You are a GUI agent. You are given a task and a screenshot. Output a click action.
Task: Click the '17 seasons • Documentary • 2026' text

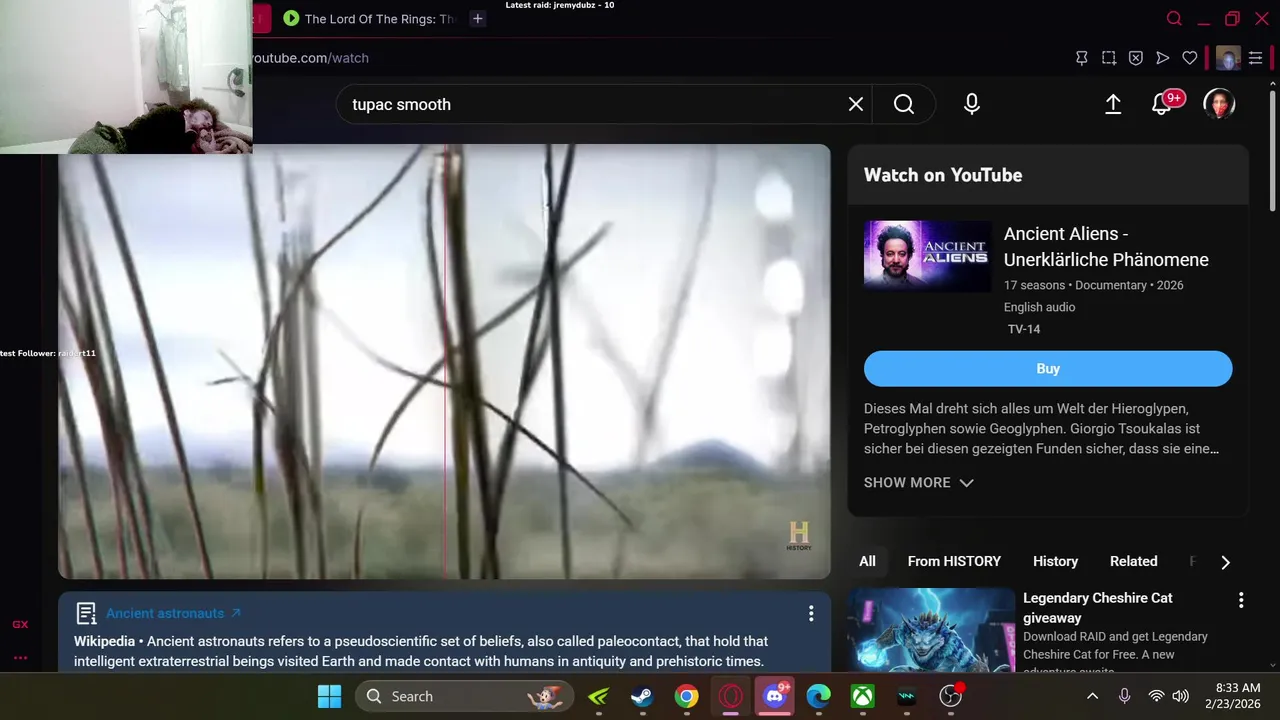(x=1094, y=285)
